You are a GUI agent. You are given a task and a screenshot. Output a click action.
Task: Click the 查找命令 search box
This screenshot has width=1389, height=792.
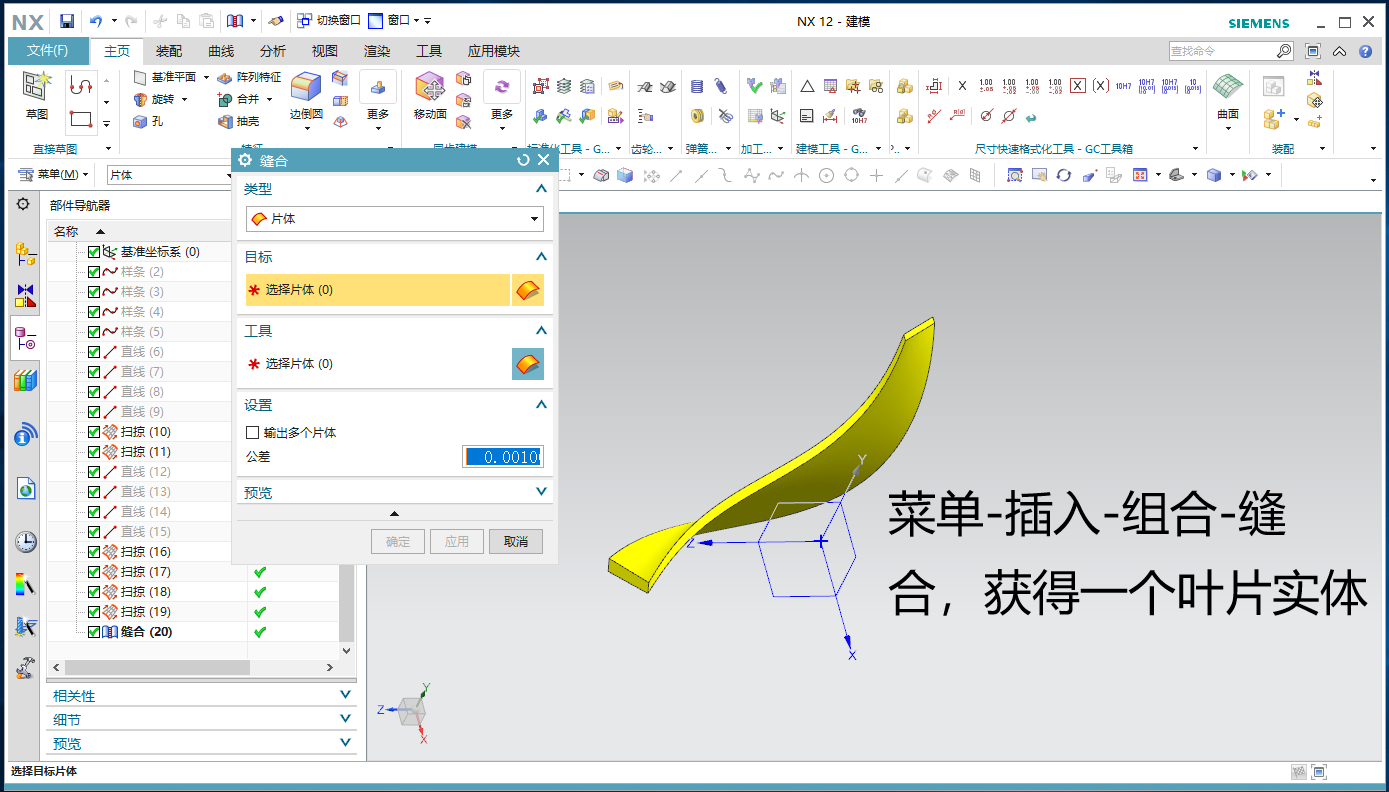(1222, 51)
